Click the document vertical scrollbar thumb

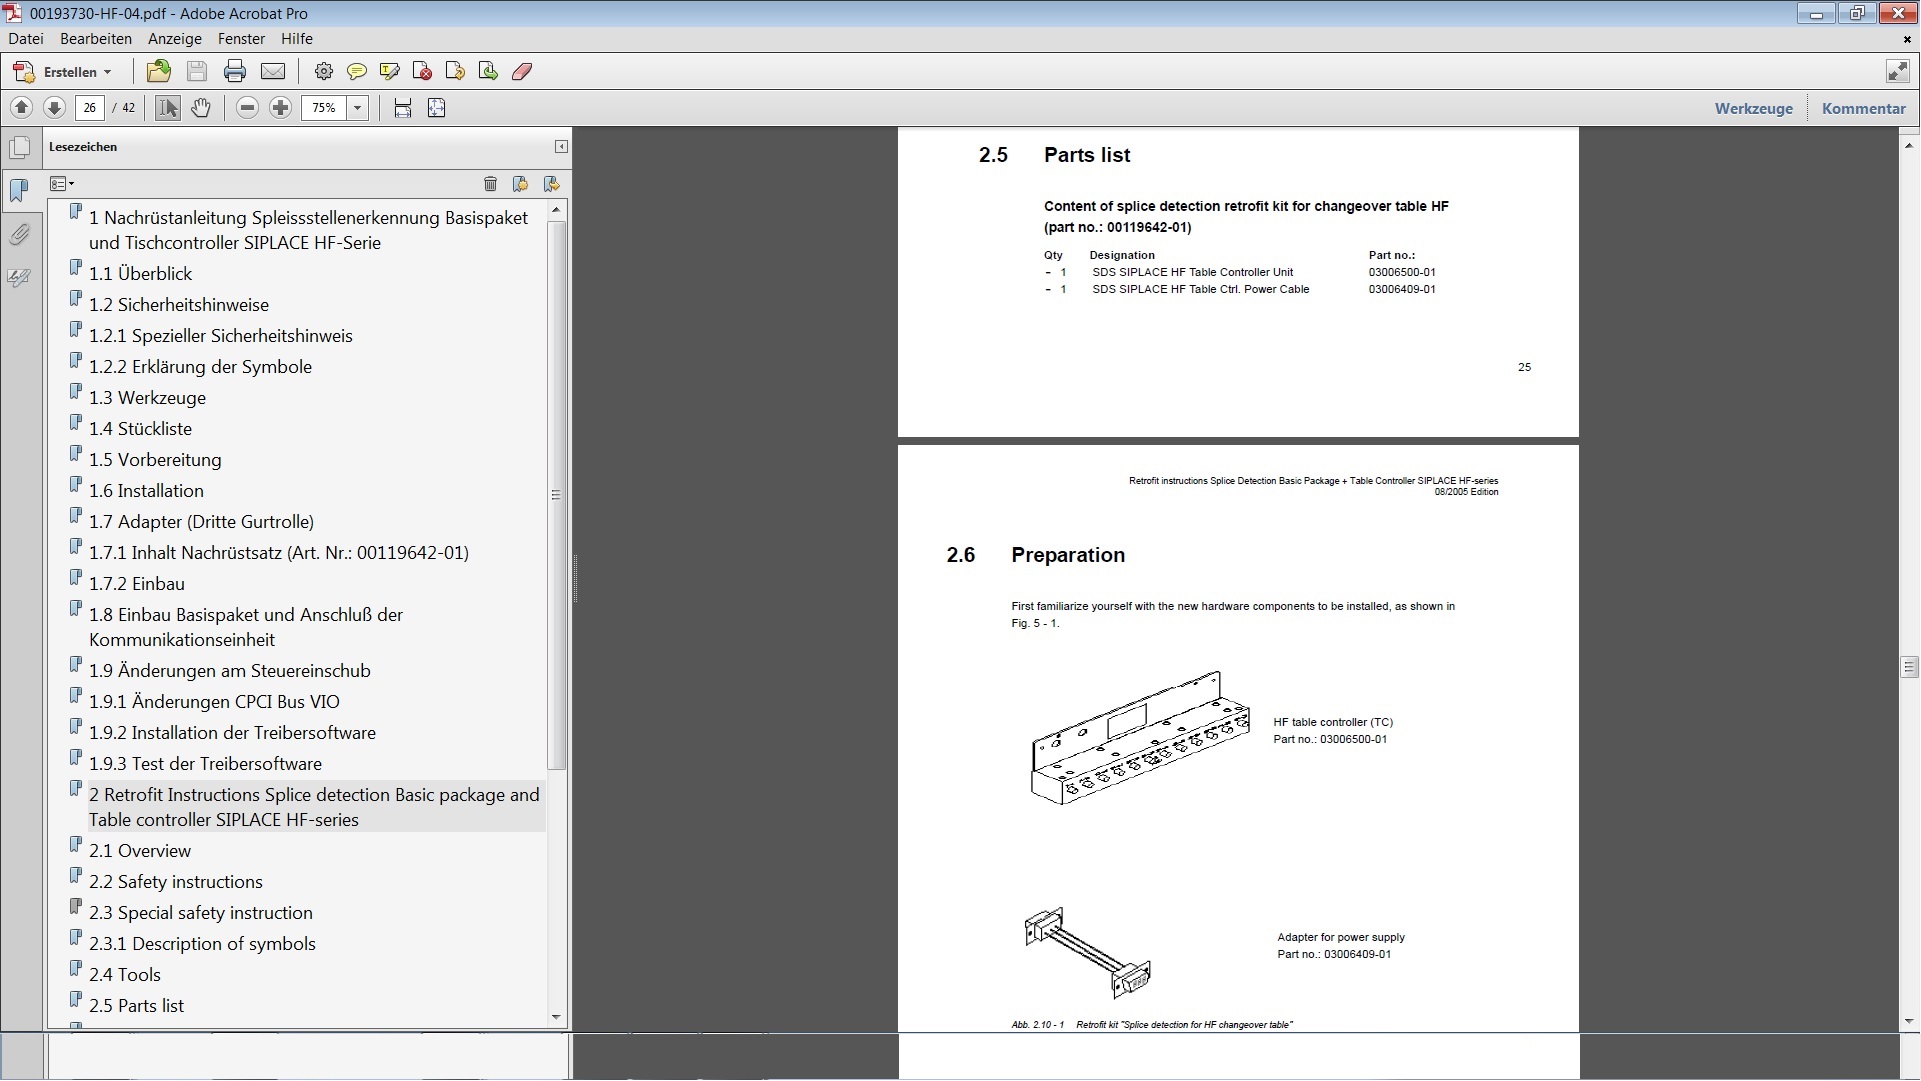pos(1909,667)
